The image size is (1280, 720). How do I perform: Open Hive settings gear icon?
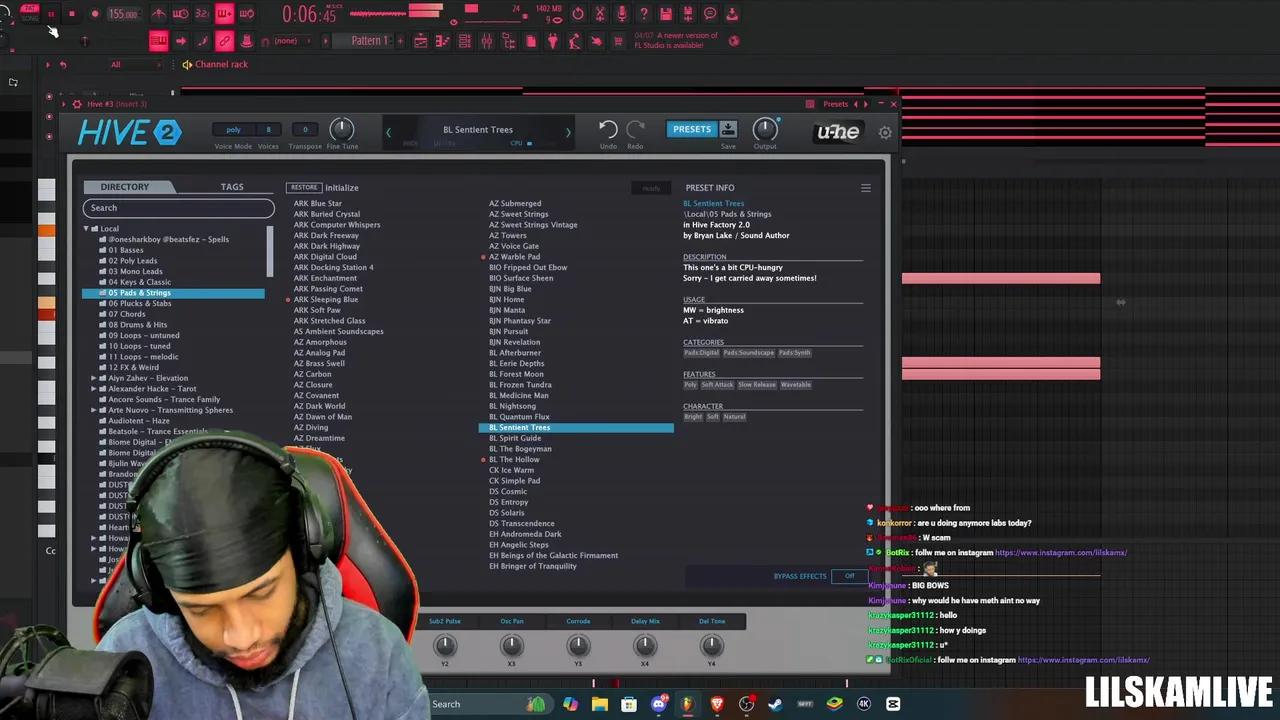coord(885,132)
